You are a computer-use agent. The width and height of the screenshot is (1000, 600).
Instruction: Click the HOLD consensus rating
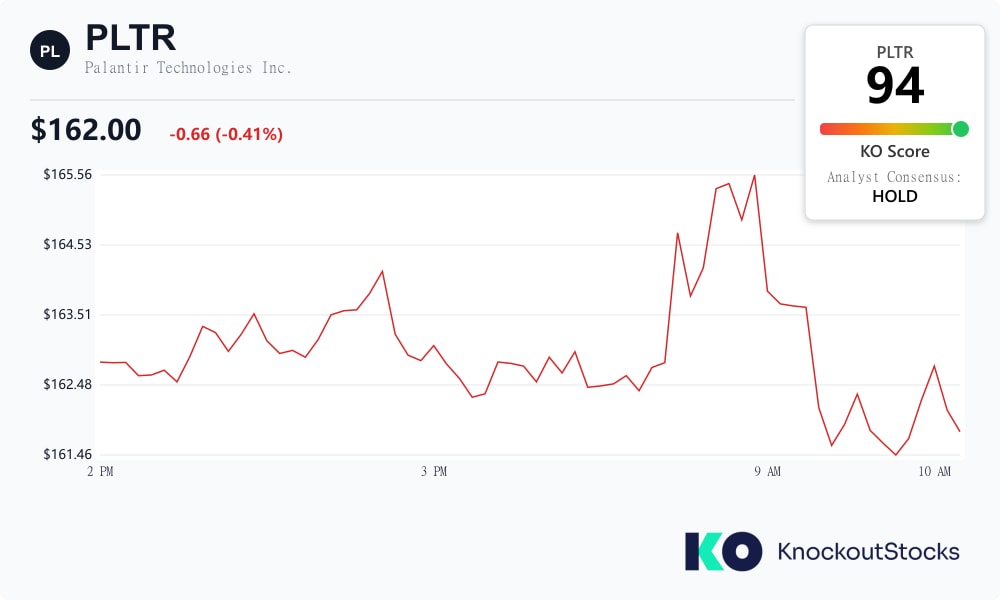[x=895, y=196]
